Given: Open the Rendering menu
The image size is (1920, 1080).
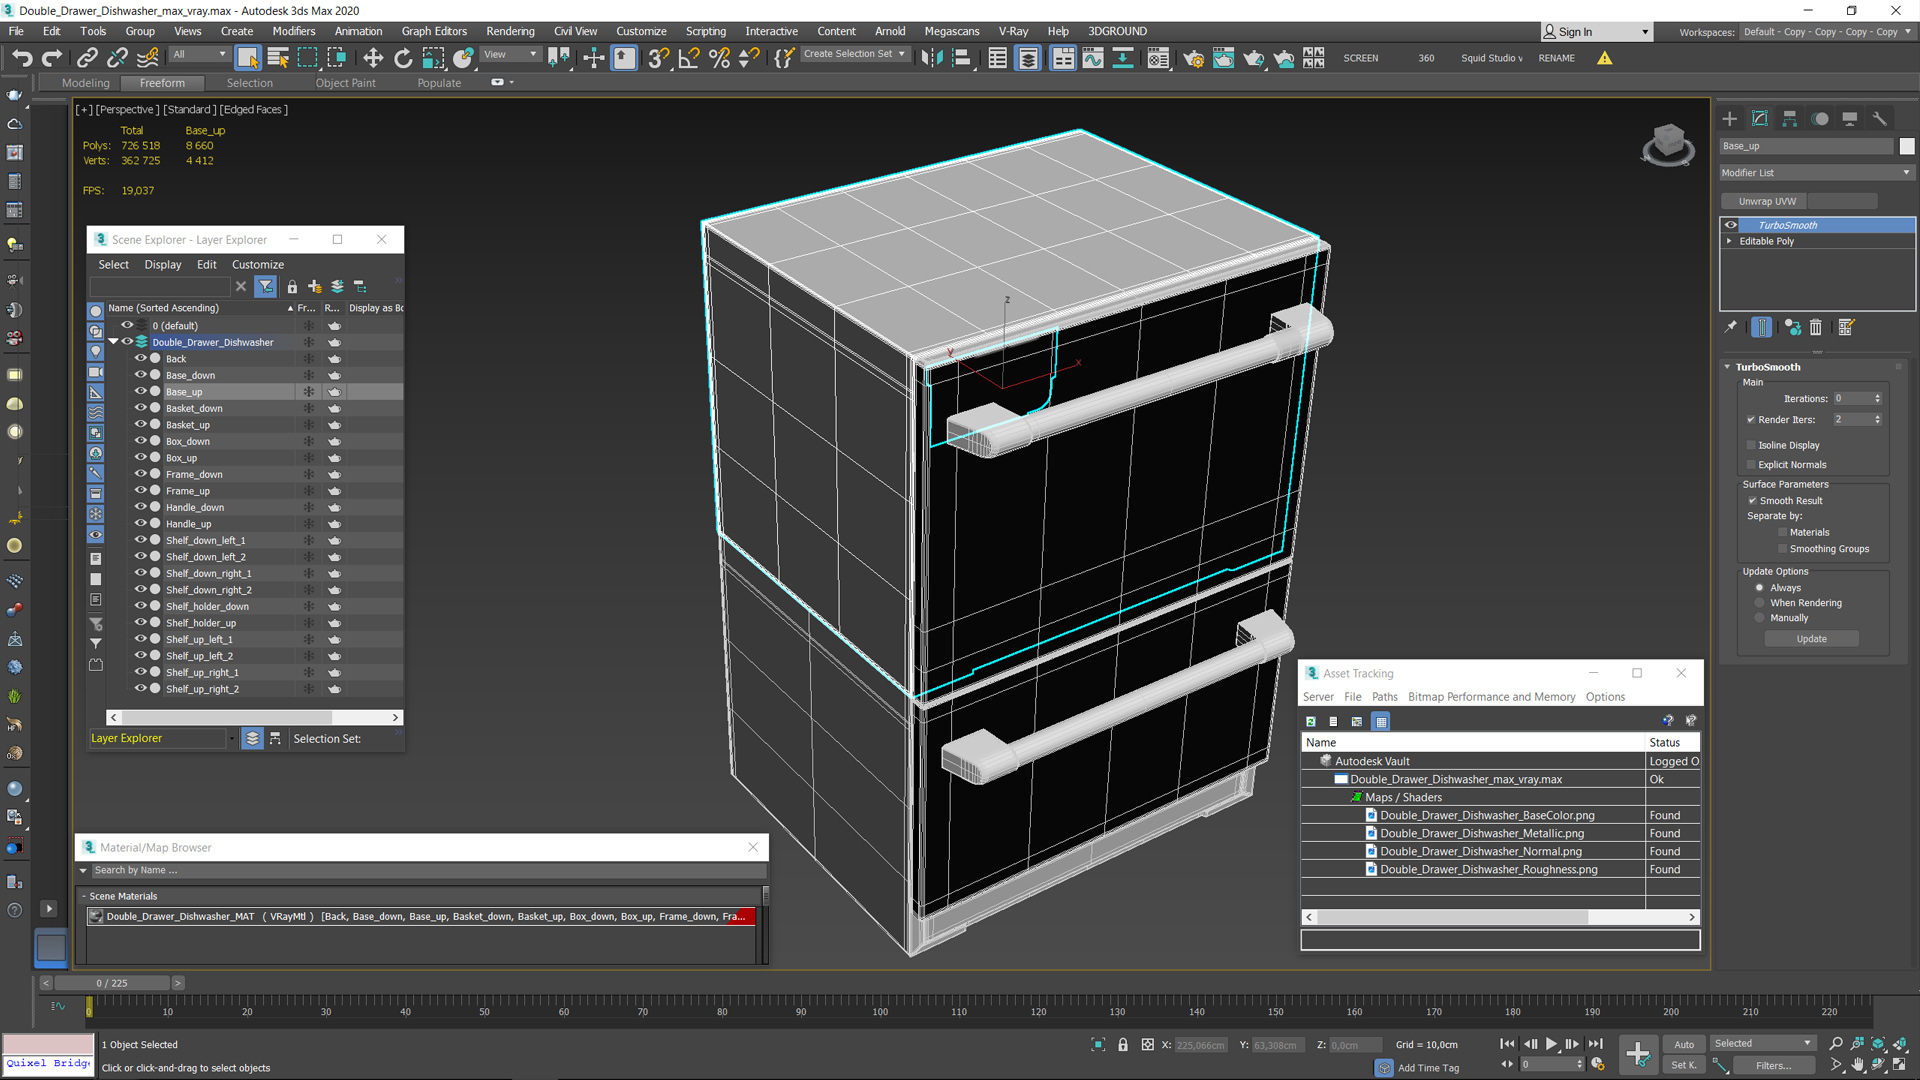Looking at the screenshot, I should [x=510, y=31].
